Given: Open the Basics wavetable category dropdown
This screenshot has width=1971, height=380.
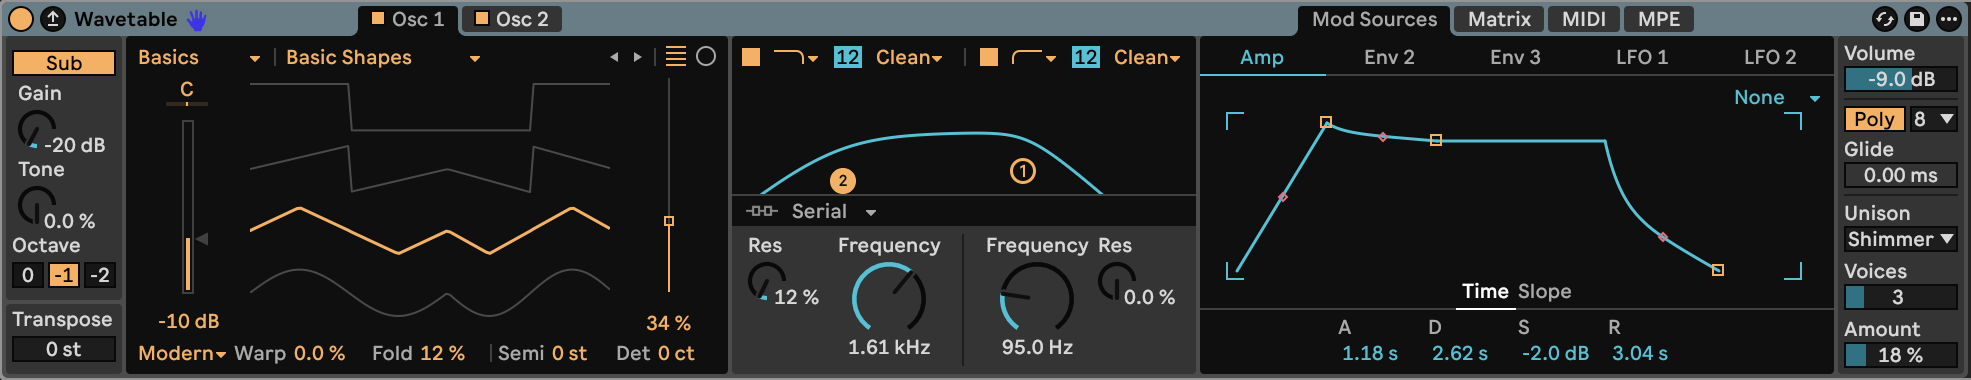Looking at the screenshot, I should click(x=199, y=58).
